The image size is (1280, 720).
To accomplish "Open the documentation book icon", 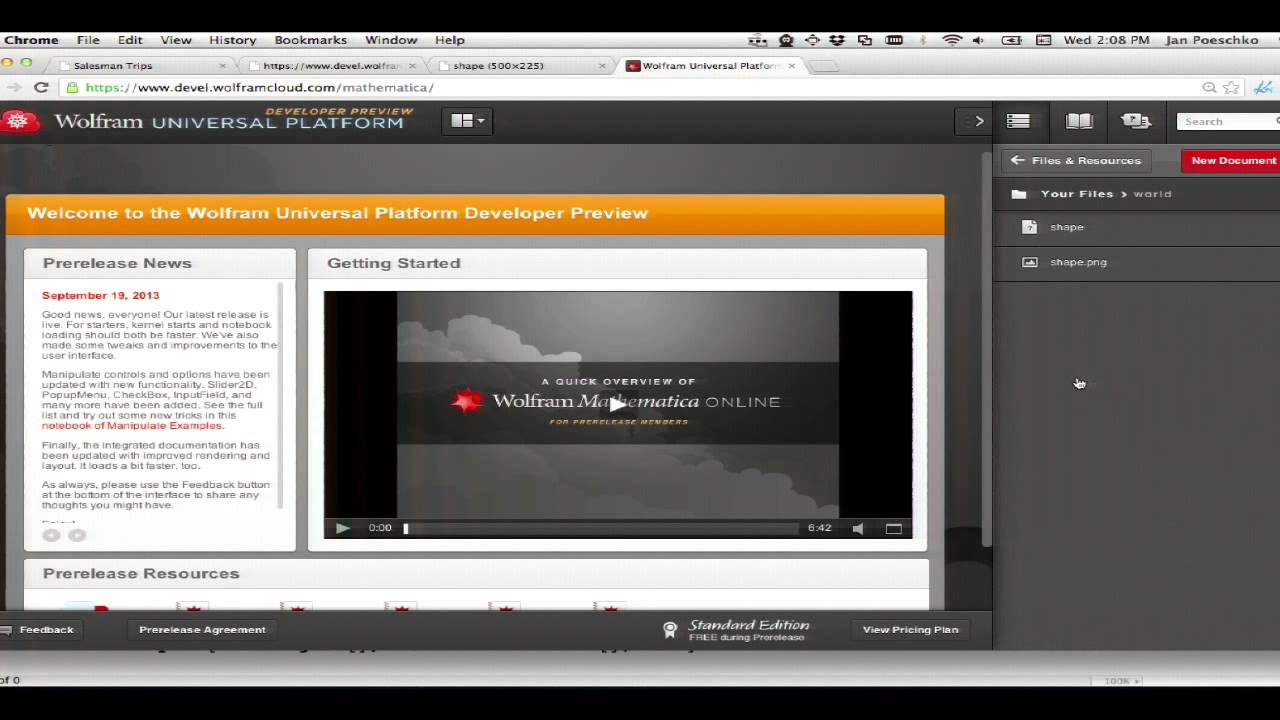I will 1078,121.
